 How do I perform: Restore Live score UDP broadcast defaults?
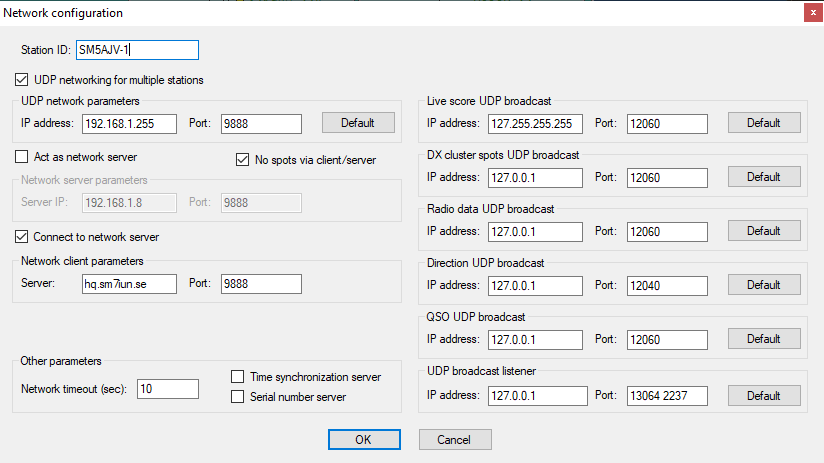pyautogui.click(x=764, y=123)
